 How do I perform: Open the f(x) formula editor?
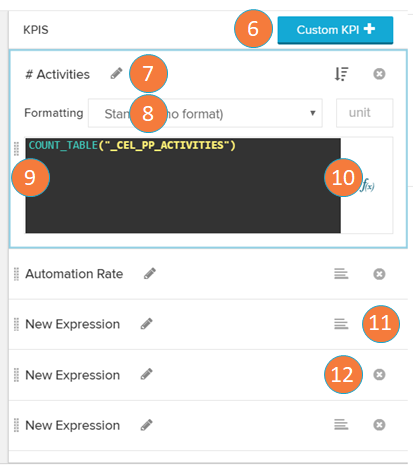point(367,185)
